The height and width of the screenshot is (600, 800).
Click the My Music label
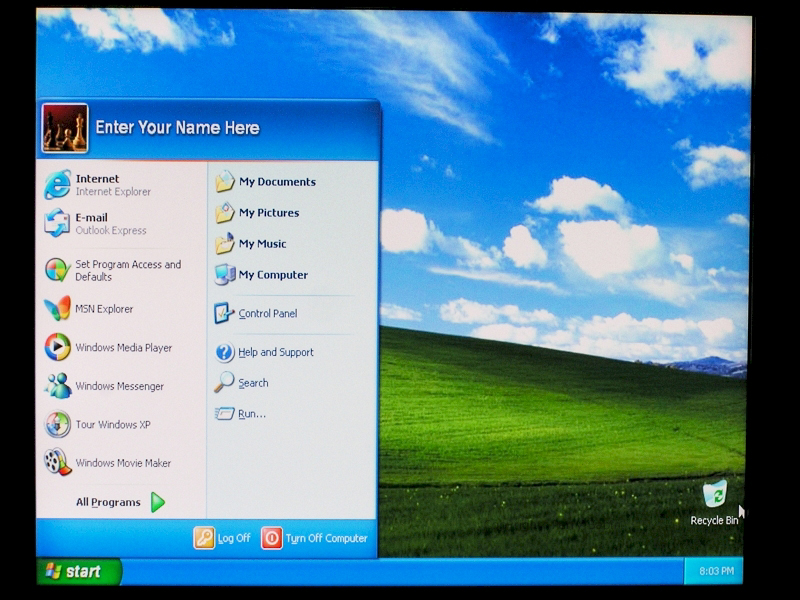263,244
